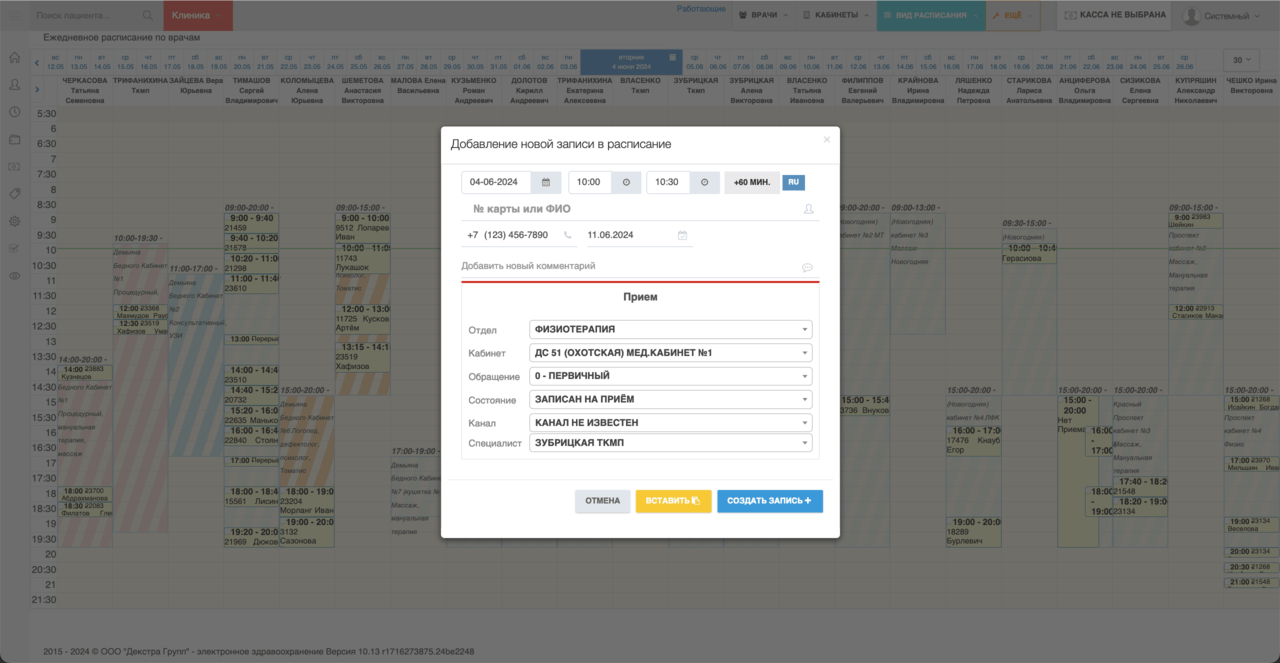Open the Системный user dropdown
The image size is (1280, 663).
click(1221, 16)
